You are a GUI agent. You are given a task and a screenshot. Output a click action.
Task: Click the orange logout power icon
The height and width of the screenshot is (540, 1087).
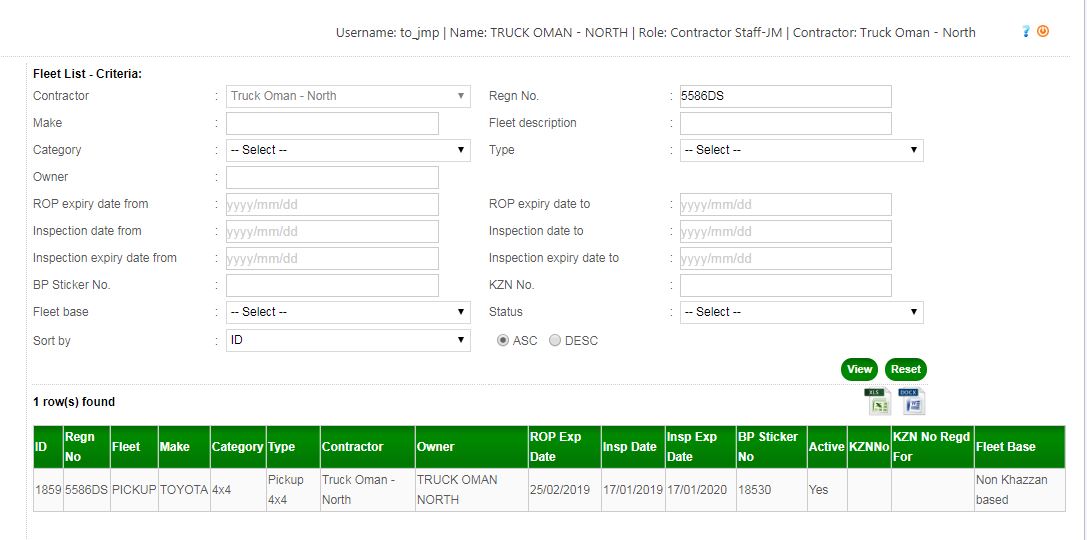pos(1043,32)
